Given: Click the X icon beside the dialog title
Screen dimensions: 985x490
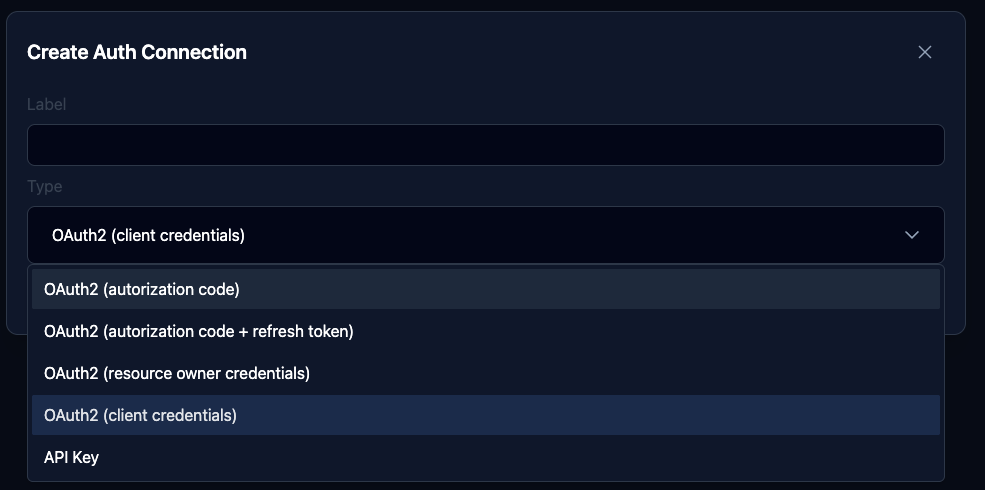Looking at the screenshot, I should tap(924, 52).
